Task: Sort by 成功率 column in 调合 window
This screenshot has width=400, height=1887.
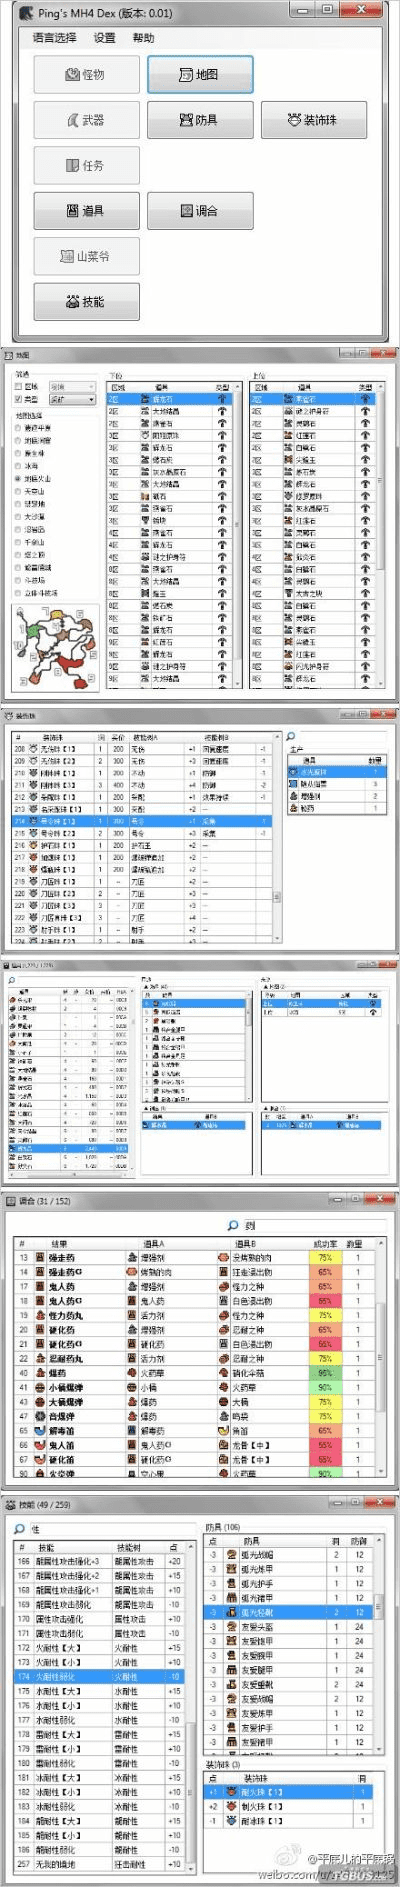Action: coord(327,1243)
